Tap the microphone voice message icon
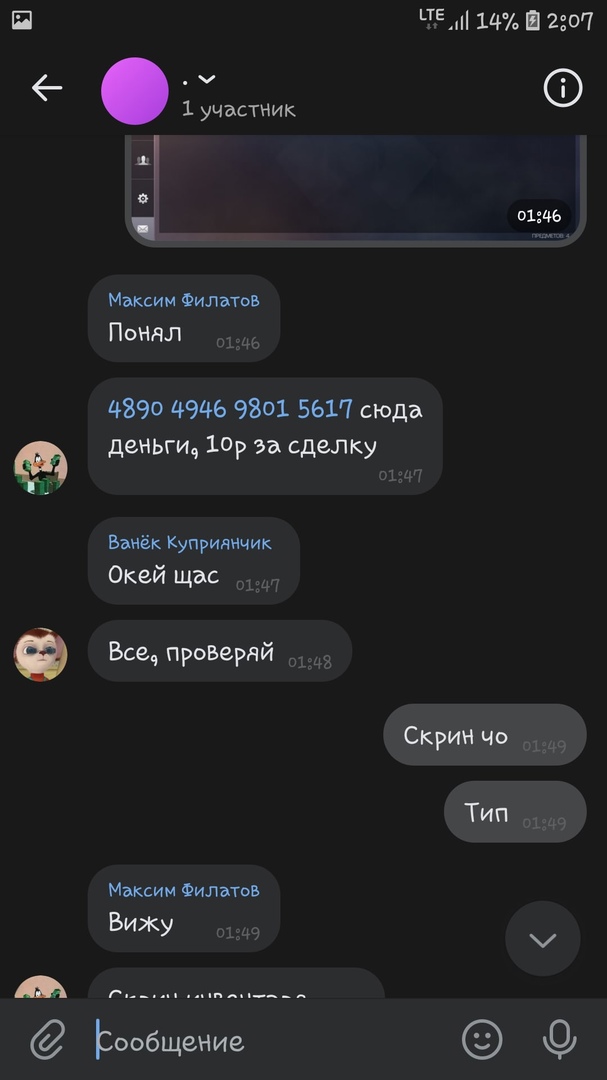 pos(559,1039)
